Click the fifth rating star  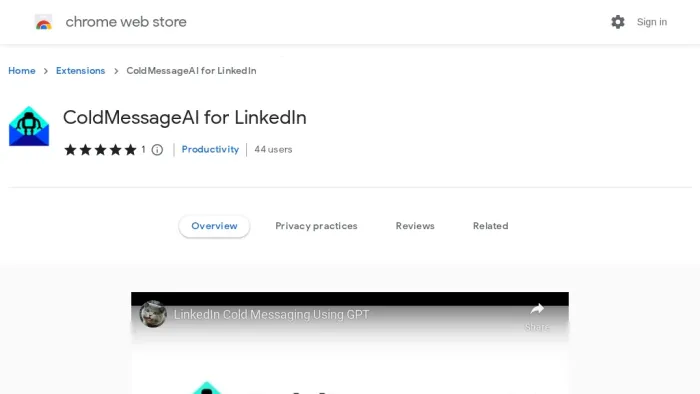point(130,149)
